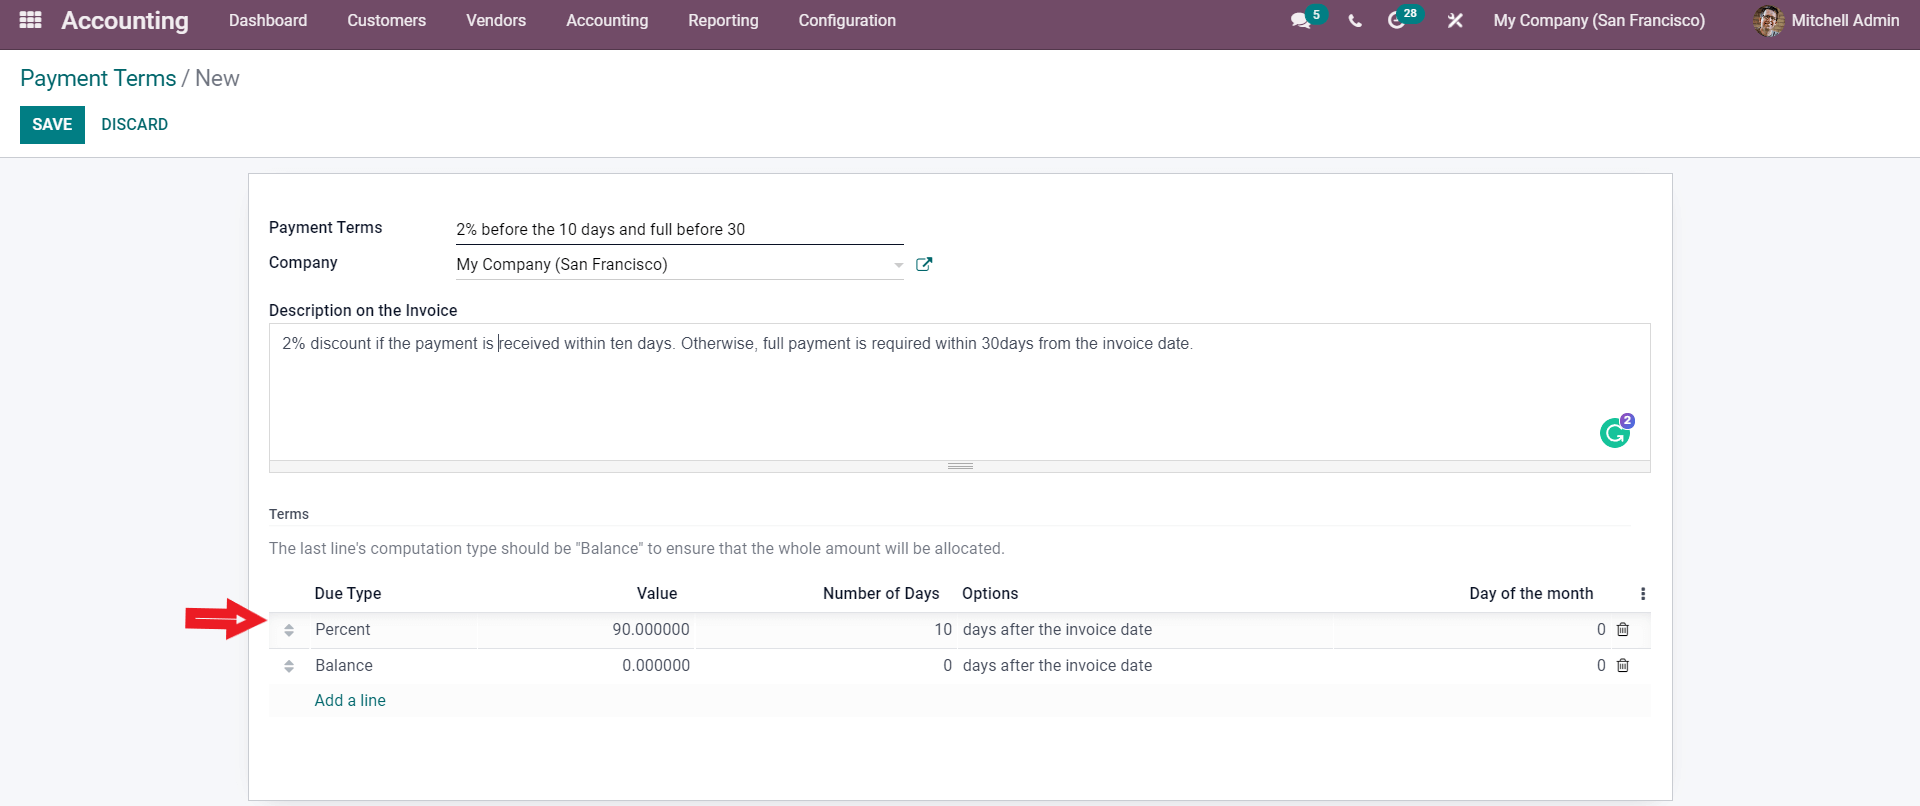Click the Grammarly icon in description
The height and width of the screenshot is (806, 1920).
(1614, 433)
